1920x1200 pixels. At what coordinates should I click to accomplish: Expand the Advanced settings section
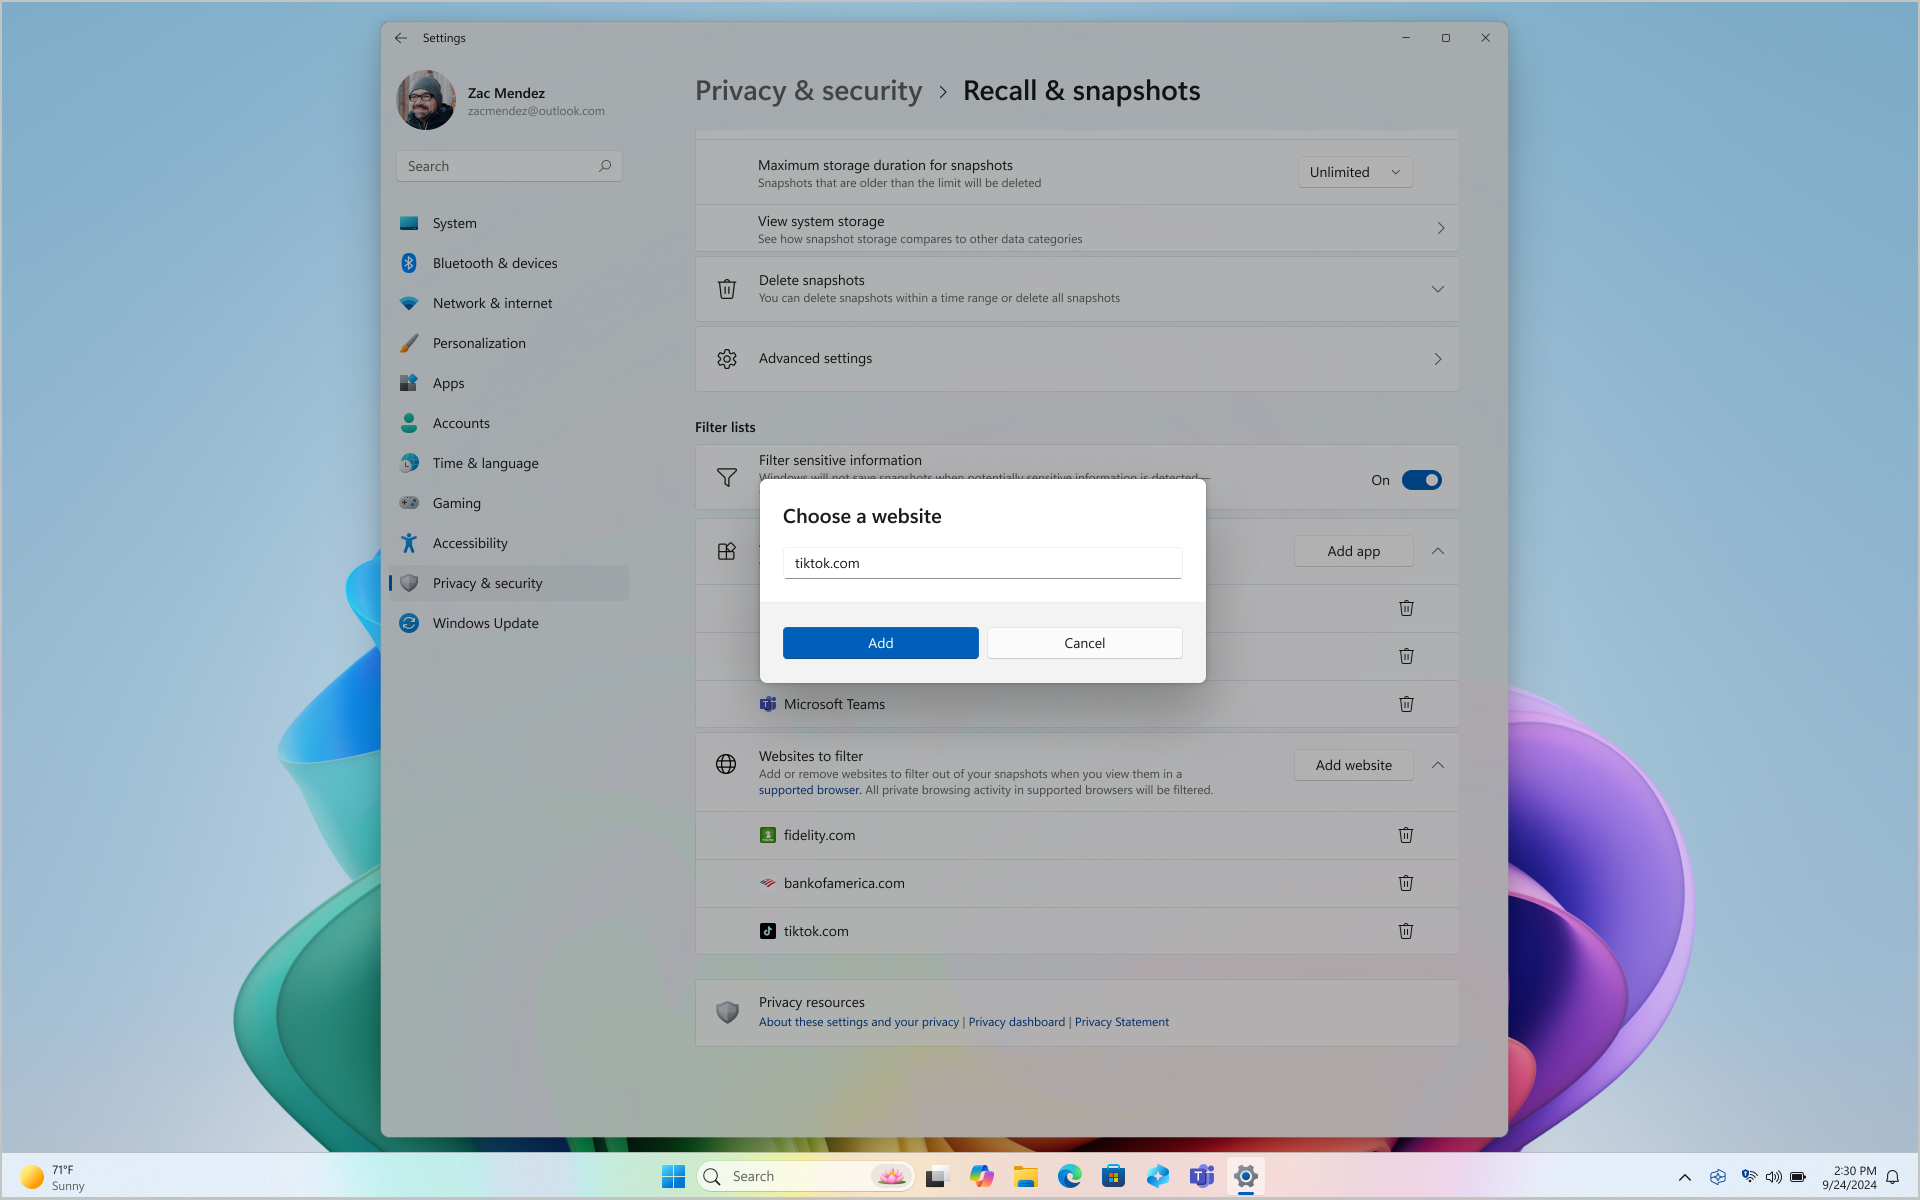click(1439, 358)
